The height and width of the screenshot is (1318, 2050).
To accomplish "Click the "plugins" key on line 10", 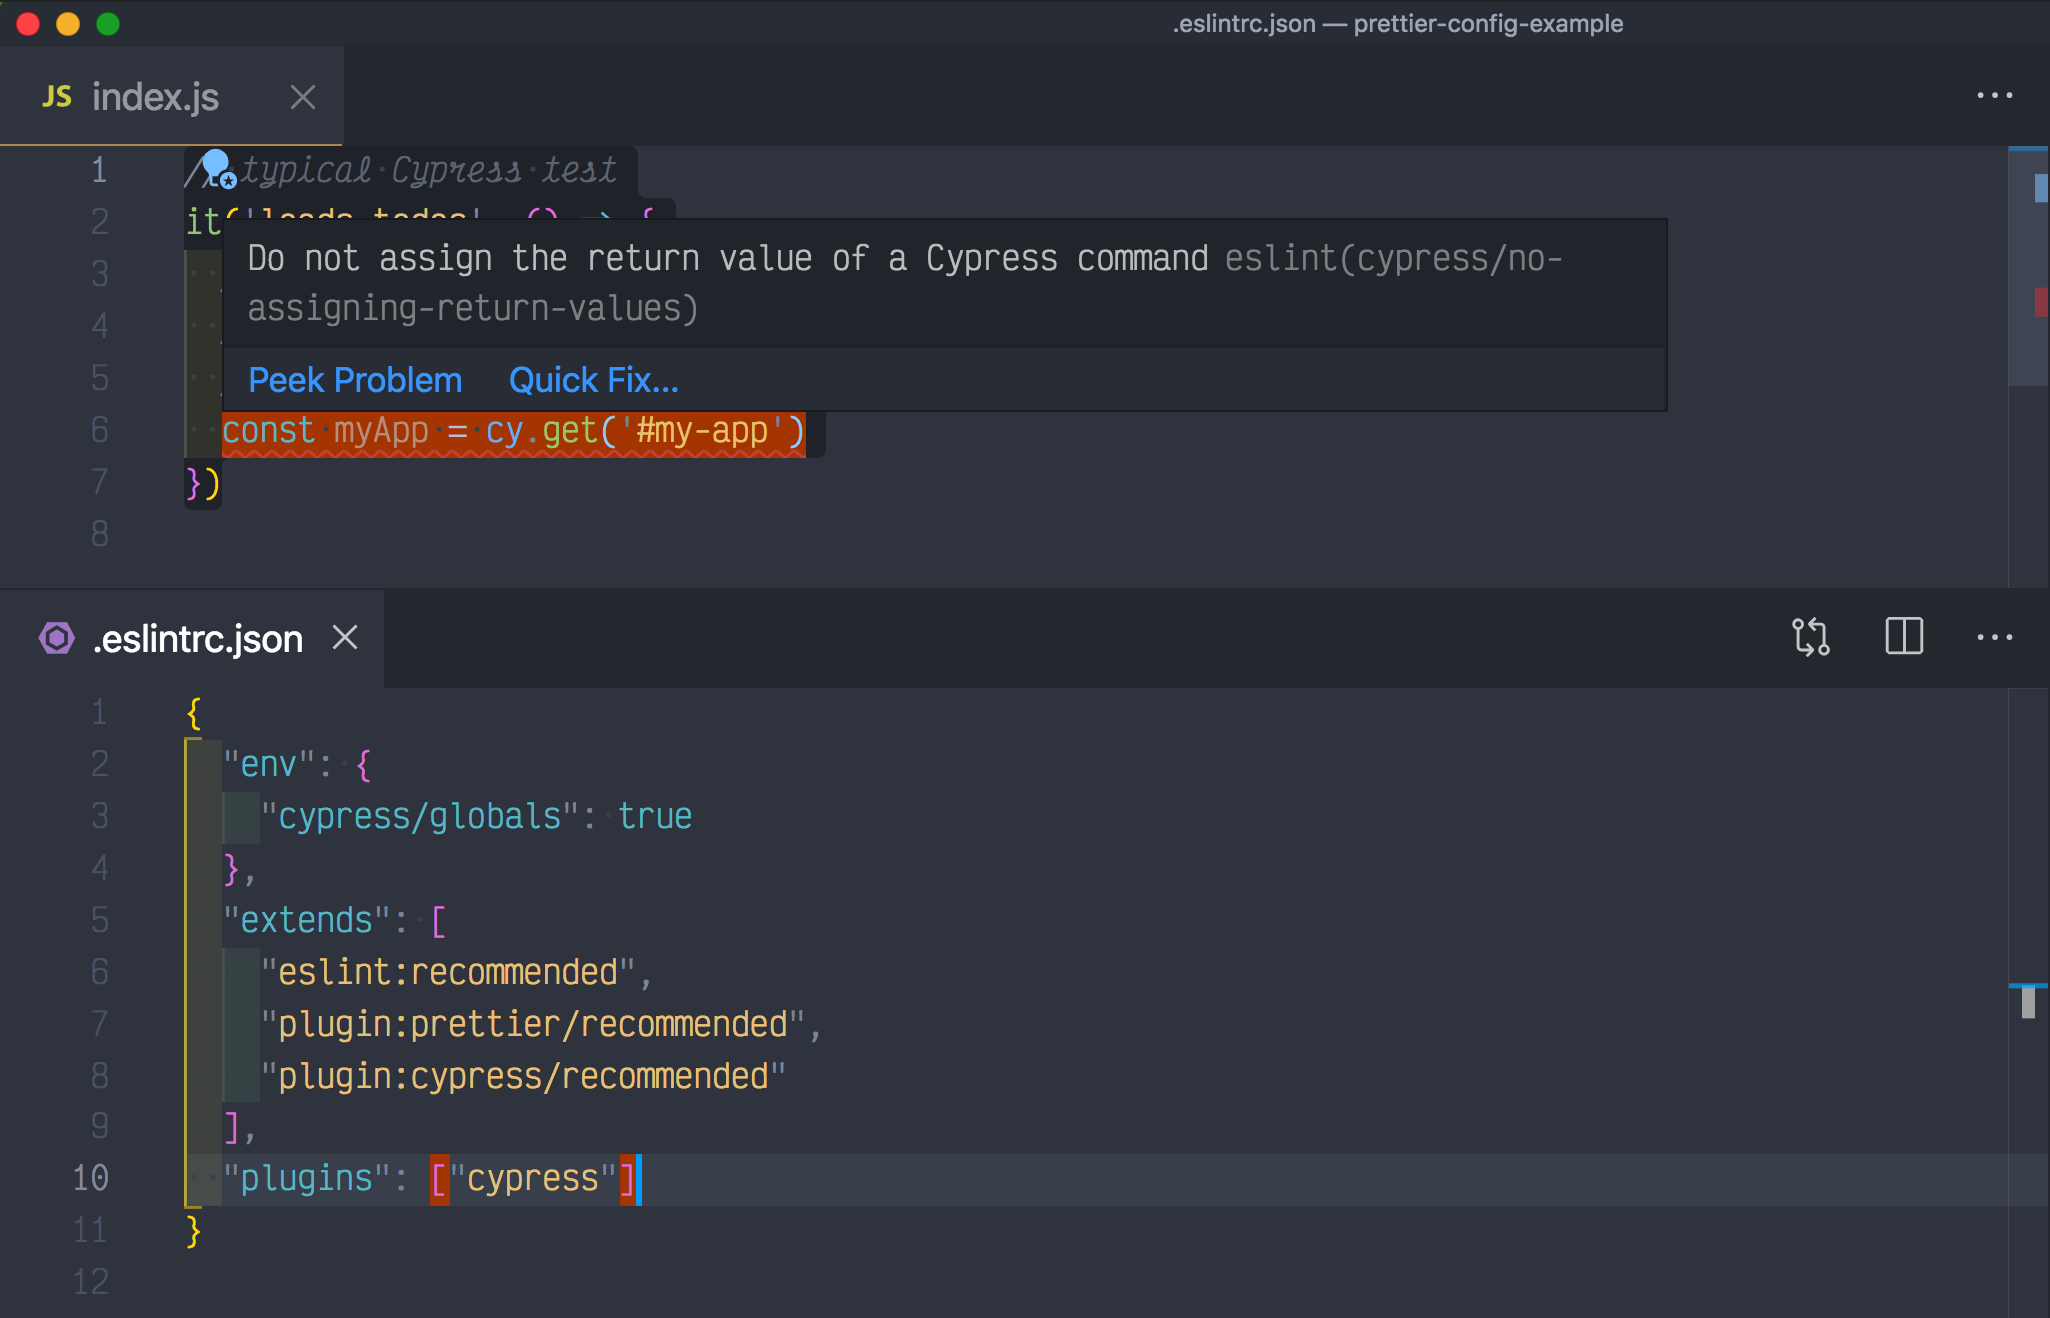I will 306,1179.
